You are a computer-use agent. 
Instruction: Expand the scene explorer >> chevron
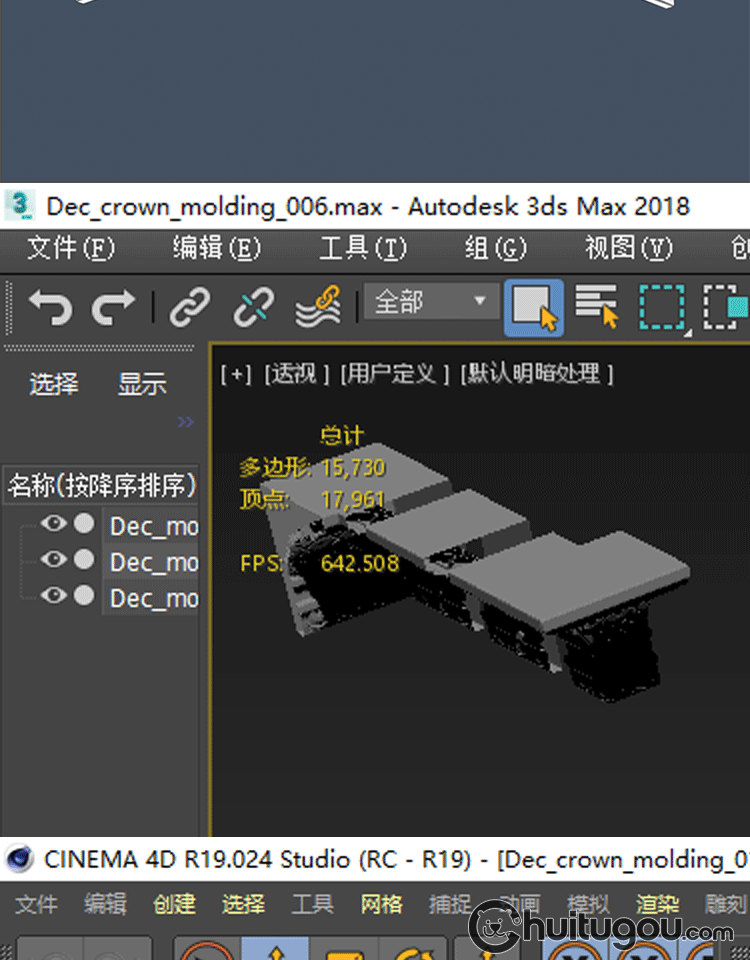pyautogui.click(x=186, y=422)
